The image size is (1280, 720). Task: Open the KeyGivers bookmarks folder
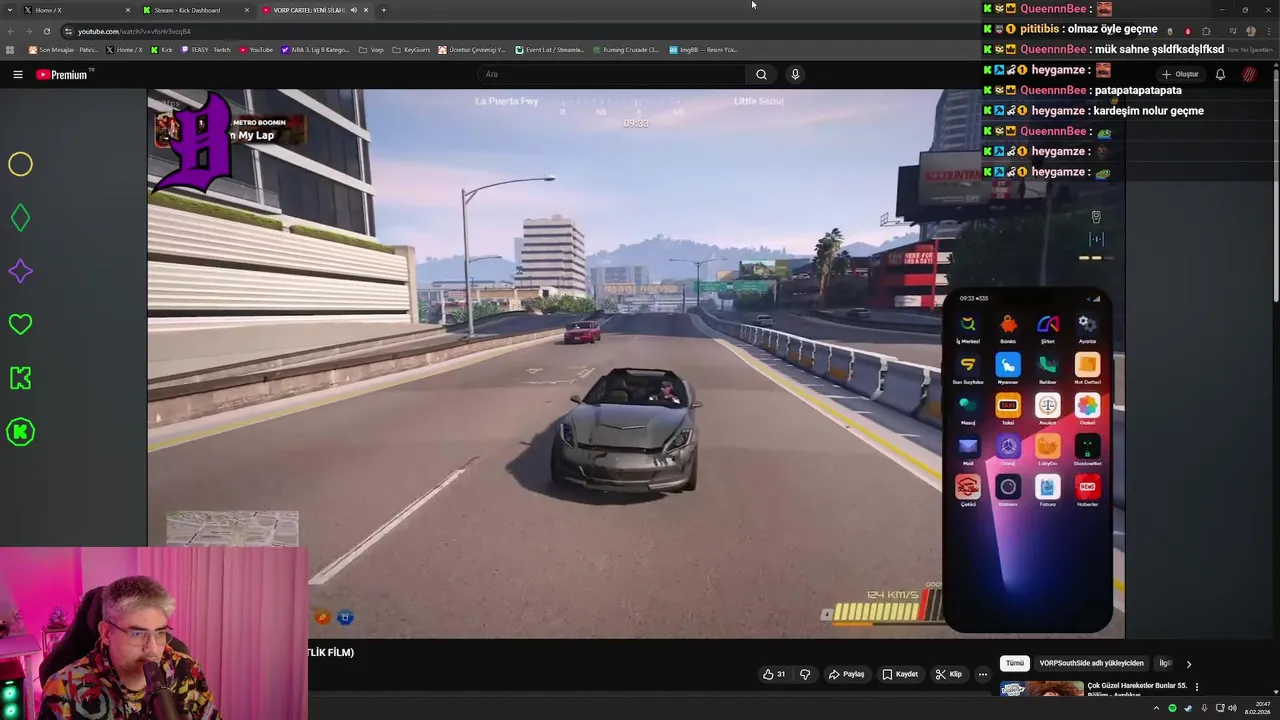[x=411, y=50]
